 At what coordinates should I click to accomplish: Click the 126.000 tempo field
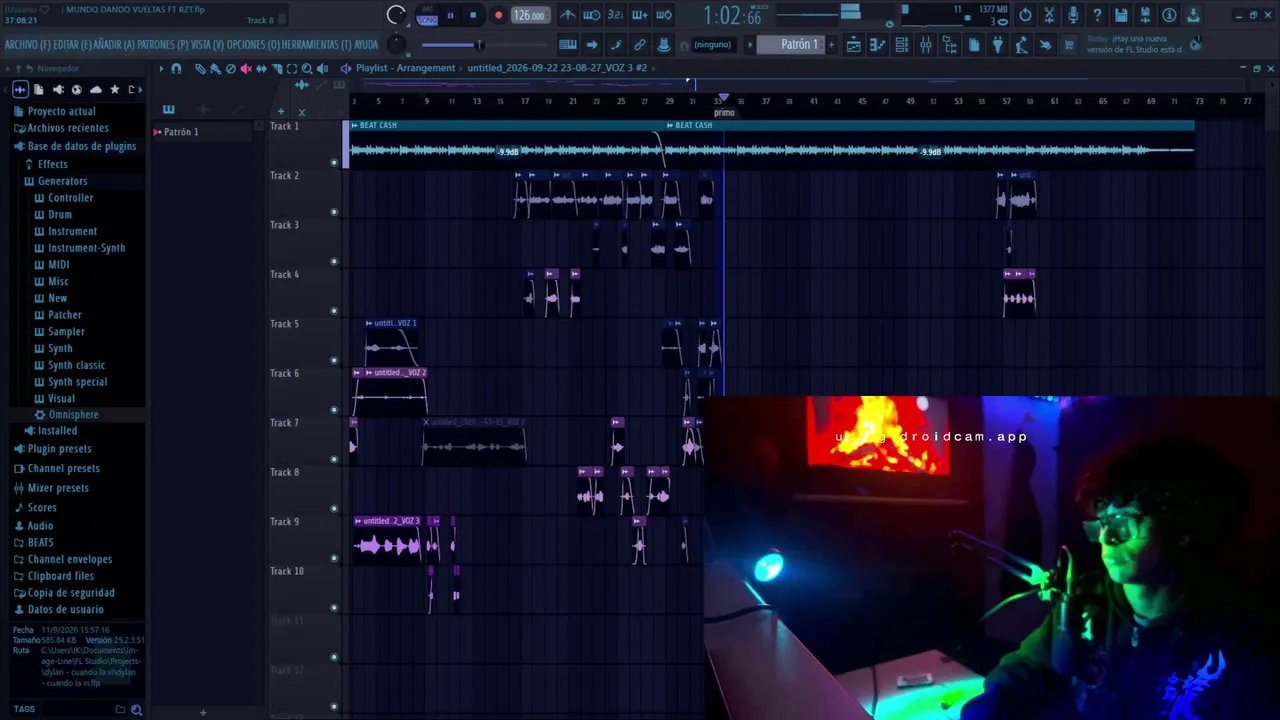[x=529, y=15]
